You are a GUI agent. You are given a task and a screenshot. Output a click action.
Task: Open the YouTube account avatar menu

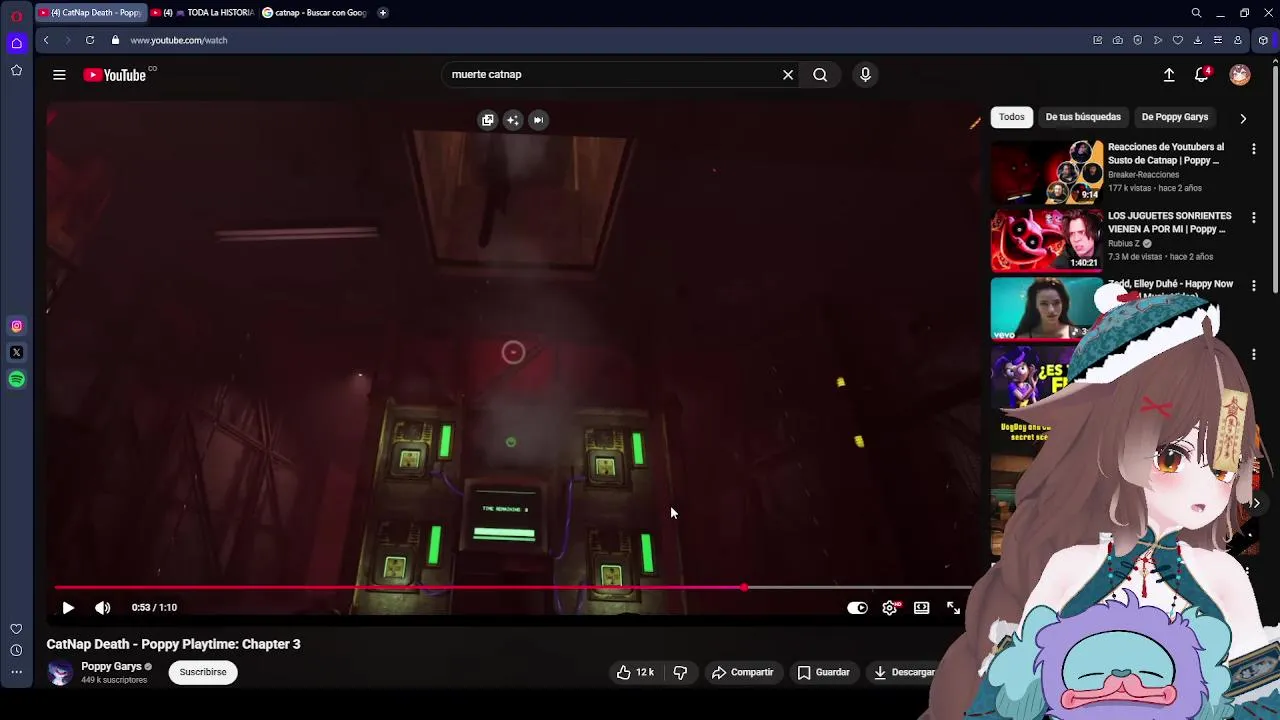point(1240,75)
